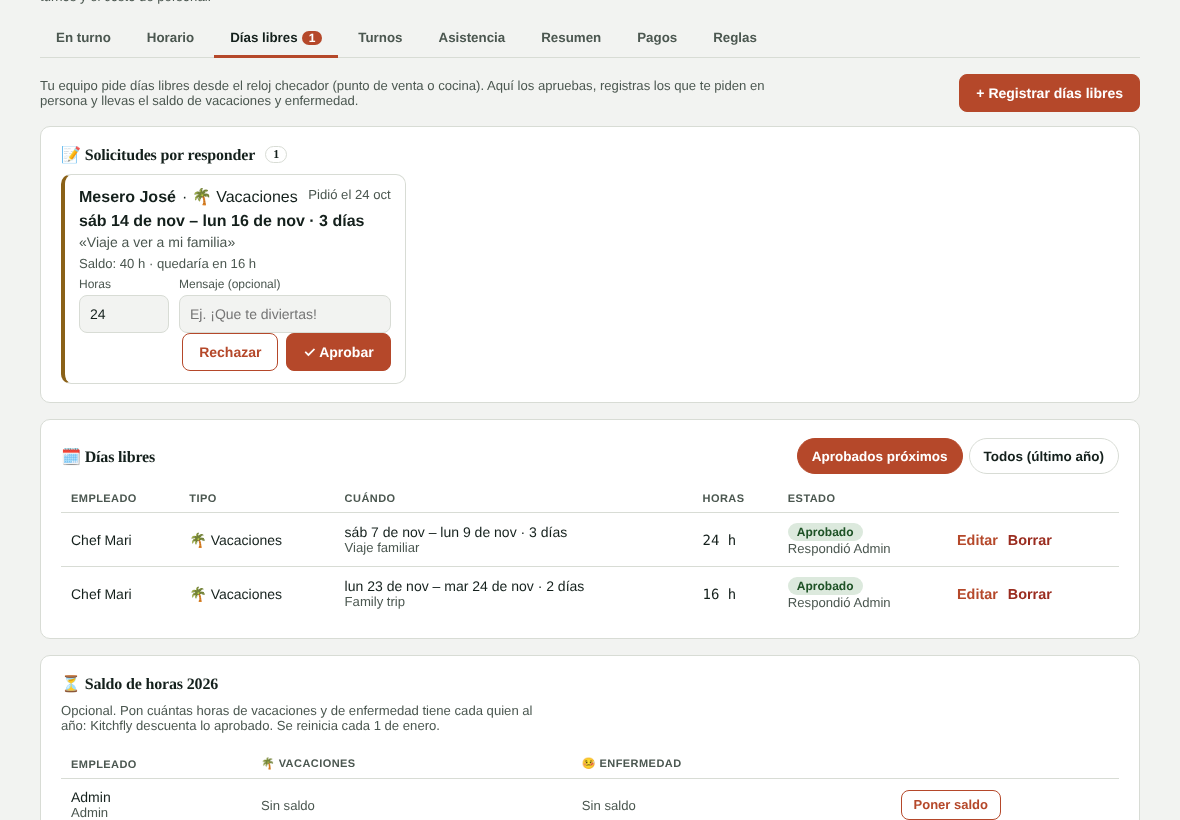Click the Aprobado status in the 7 de nov row
The height and width of the screenshot is (820, 1180).
(x=825, y=532)
